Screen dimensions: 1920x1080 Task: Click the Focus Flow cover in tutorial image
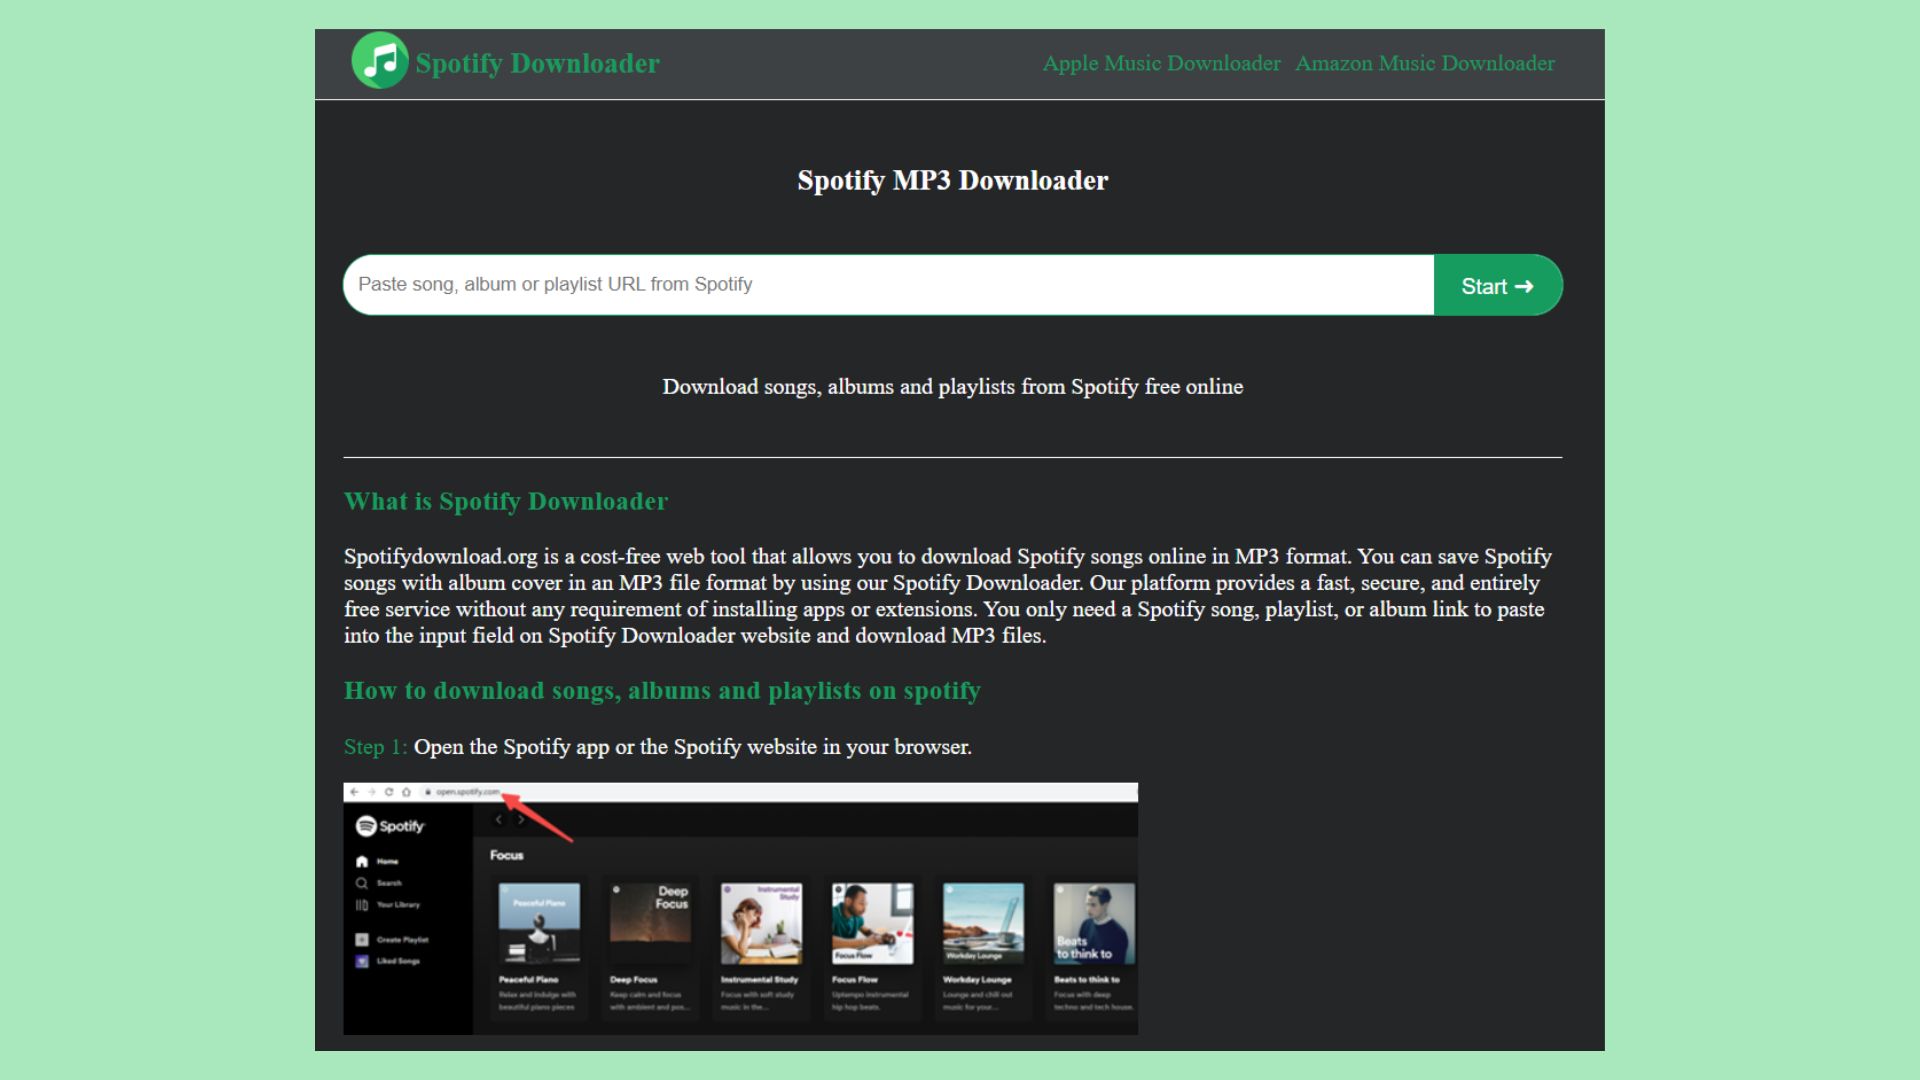(872, 923)
